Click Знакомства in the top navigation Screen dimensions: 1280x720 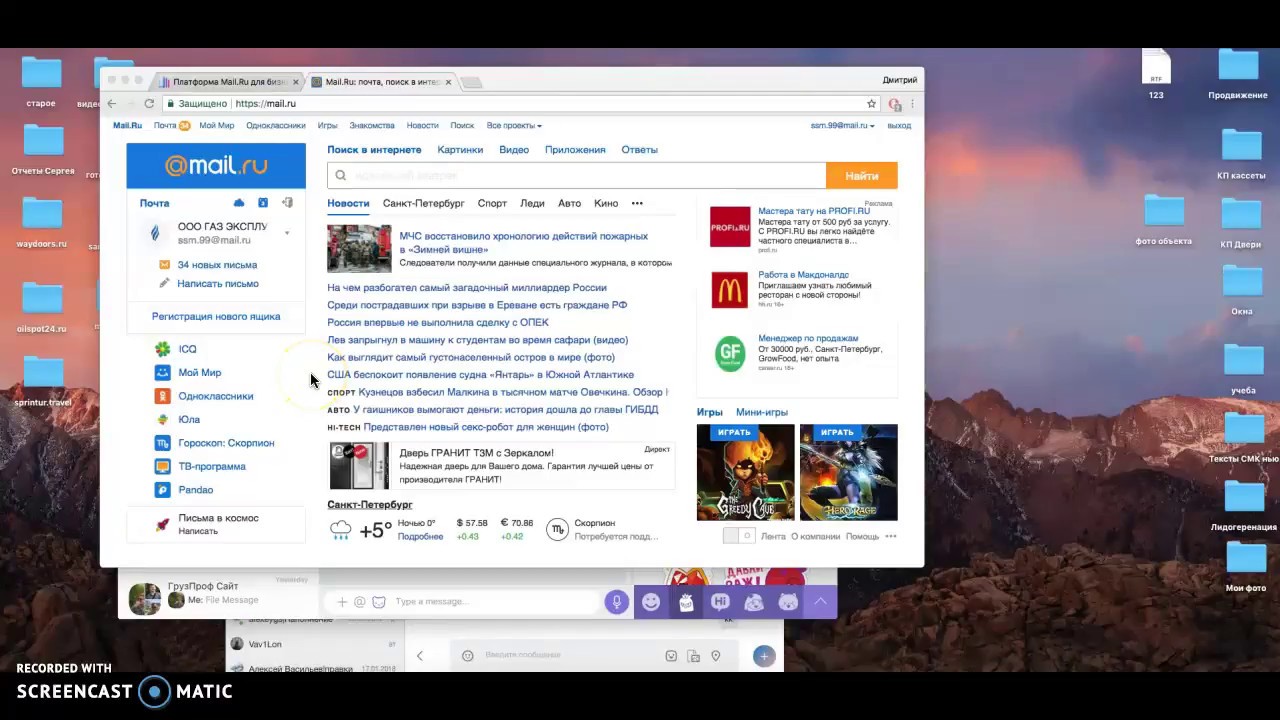tap(372, 126)
